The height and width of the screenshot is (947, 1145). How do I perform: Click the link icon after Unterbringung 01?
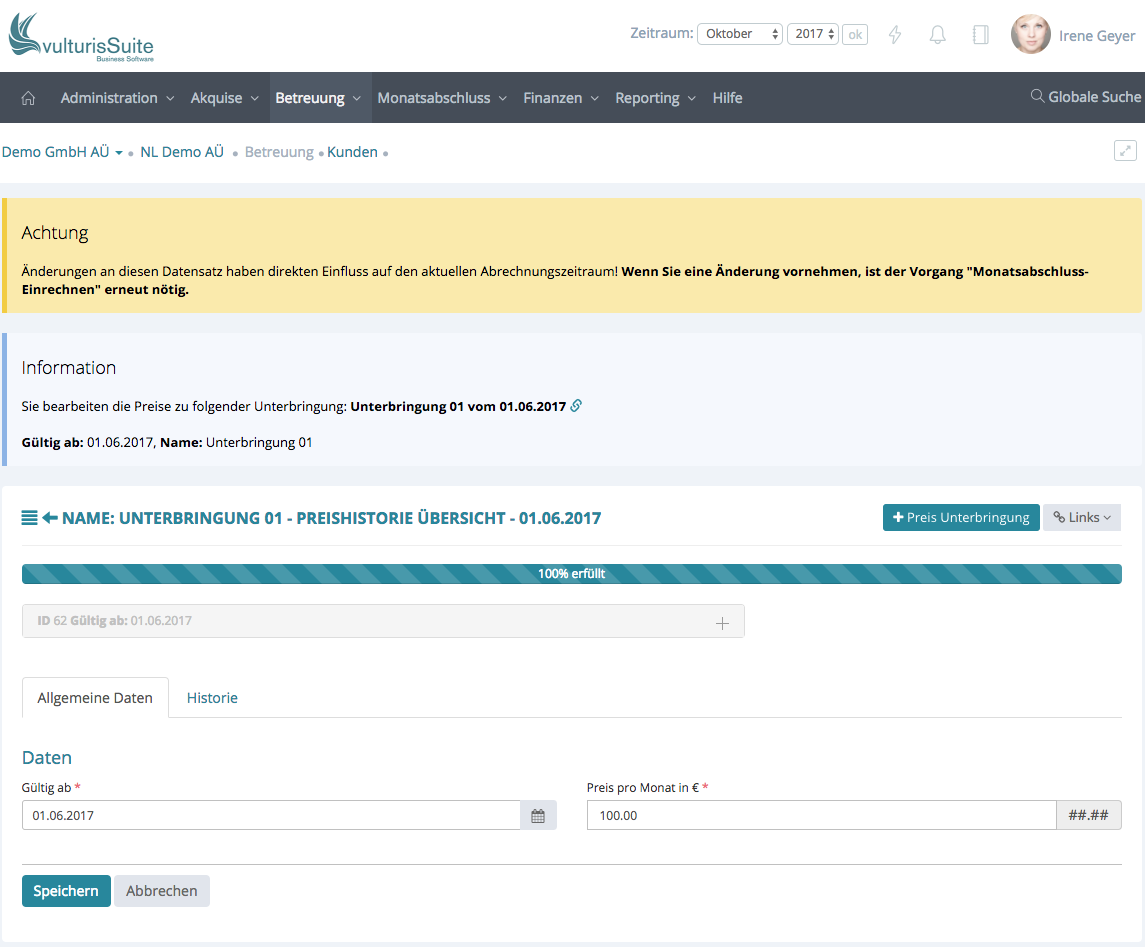pos(576,407)
